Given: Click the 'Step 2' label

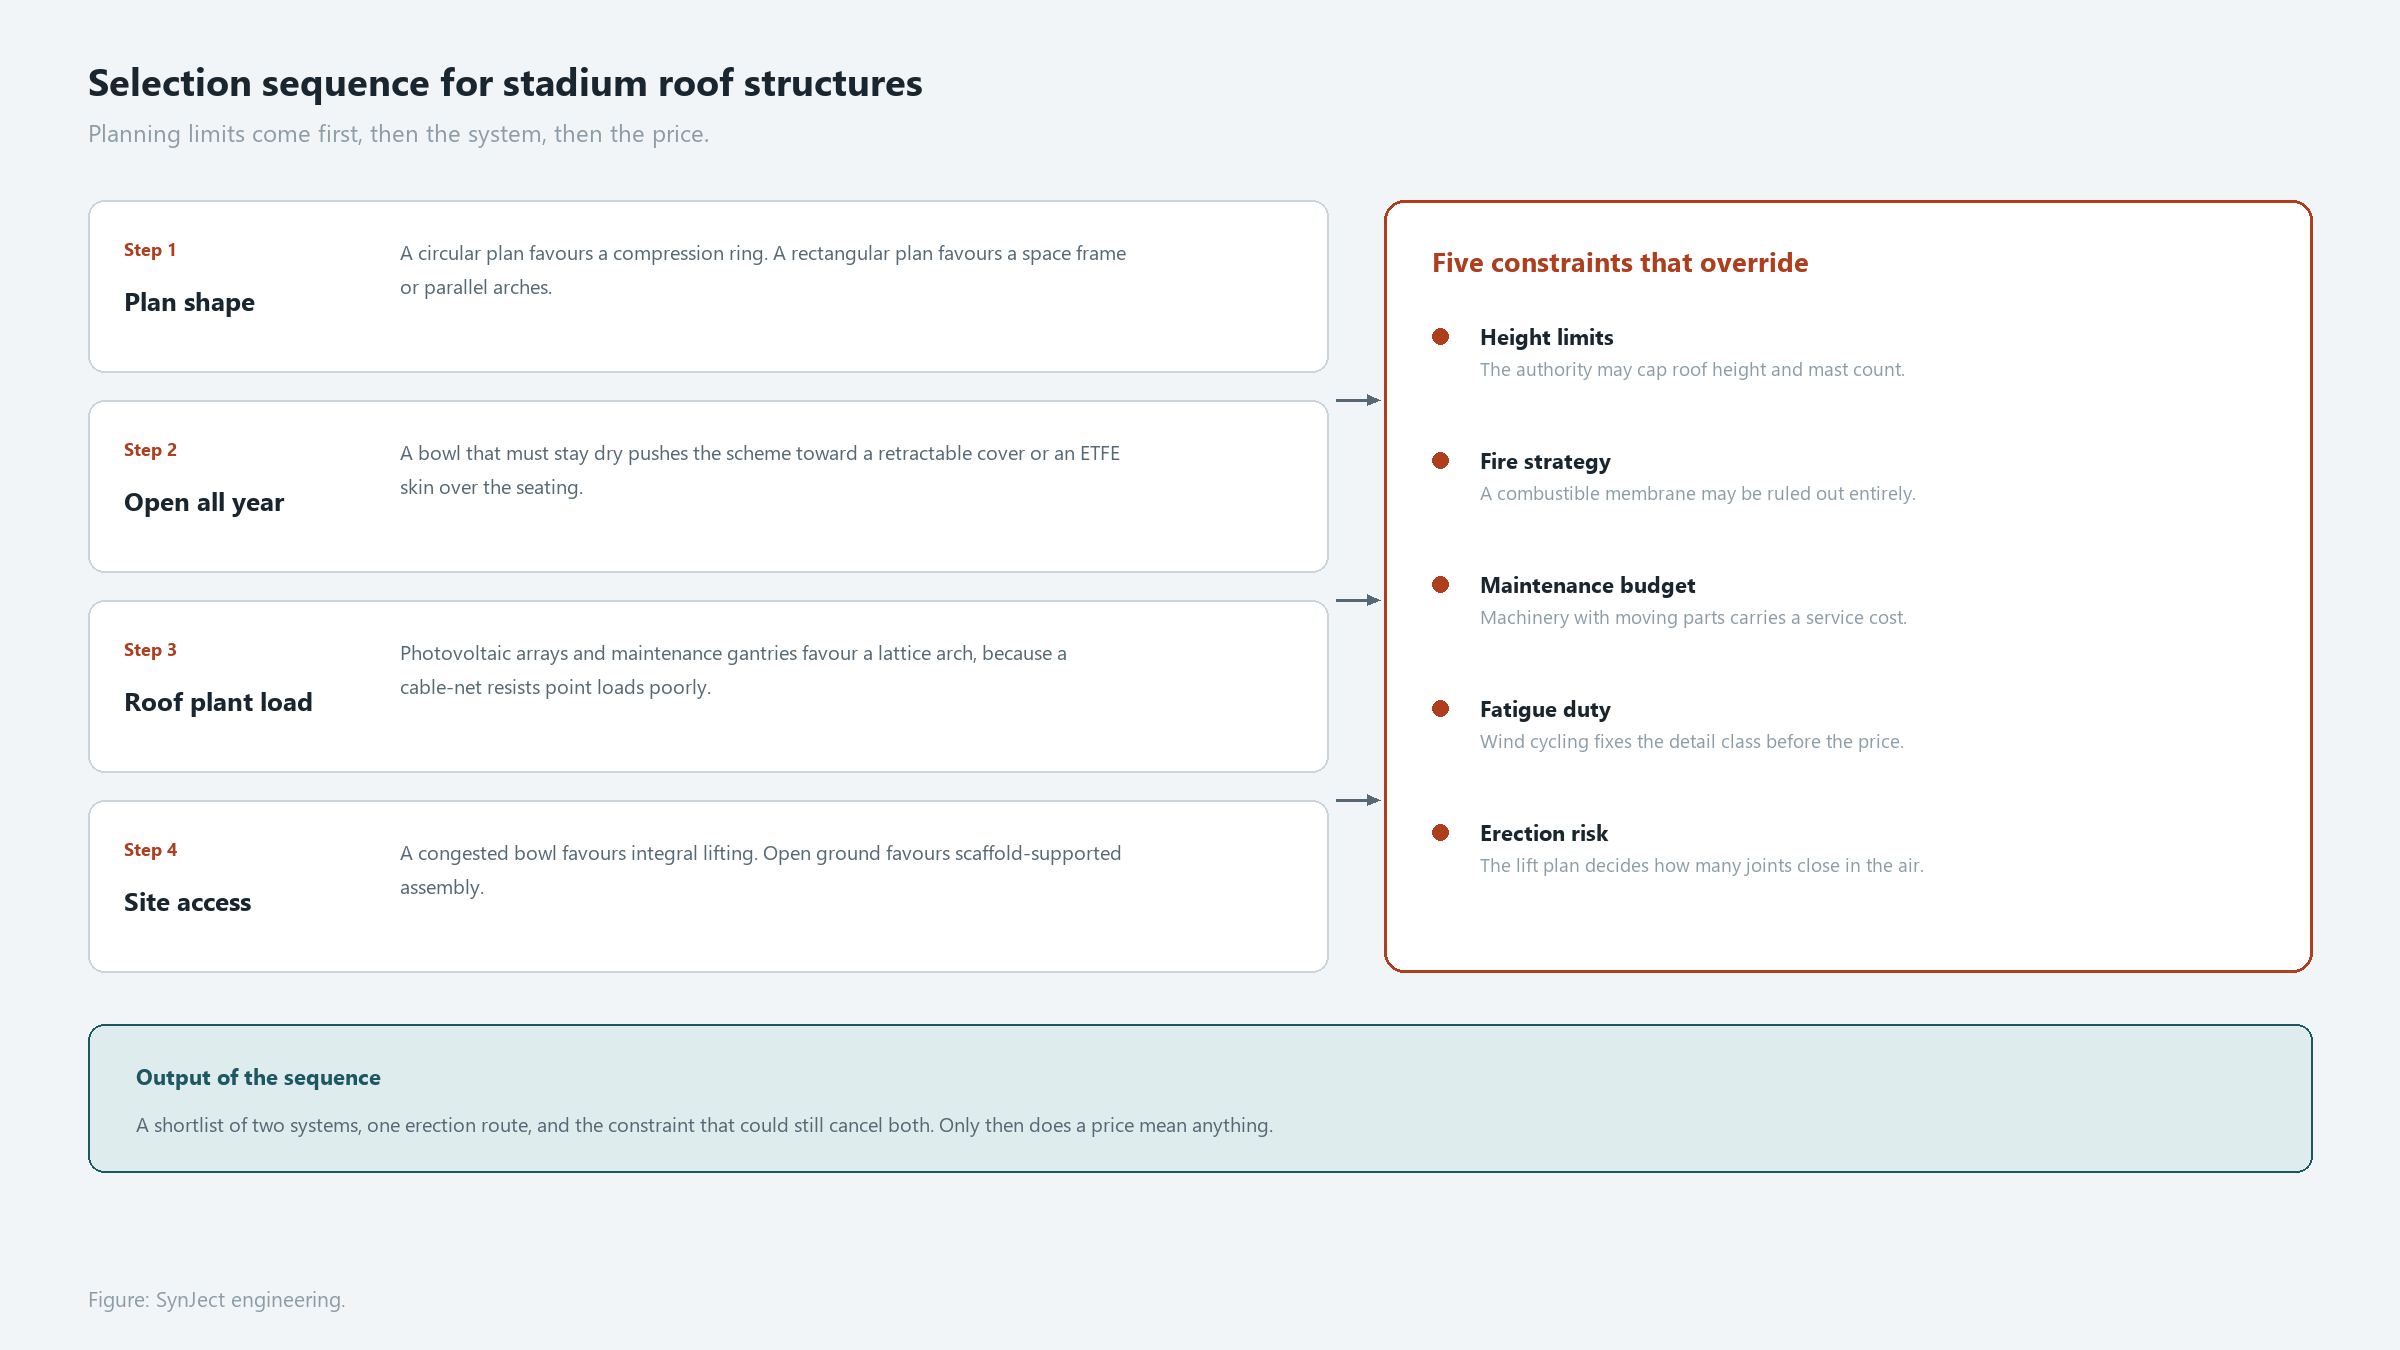Looking at the screenshot, I should point(150,450).
